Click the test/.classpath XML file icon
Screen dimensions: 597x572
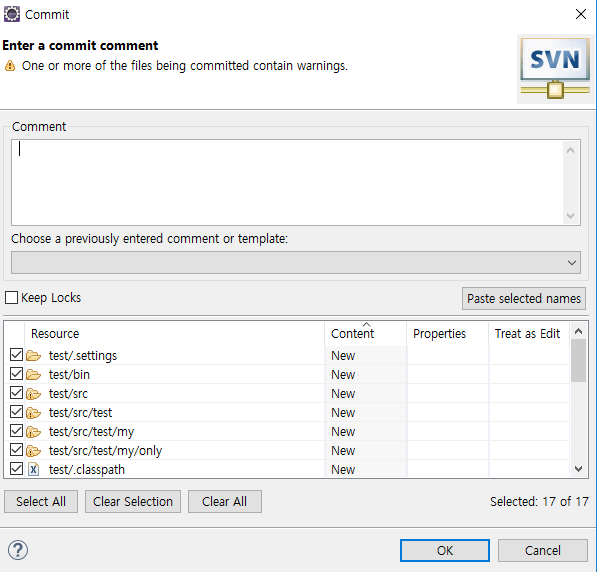(x=34, y=470)
